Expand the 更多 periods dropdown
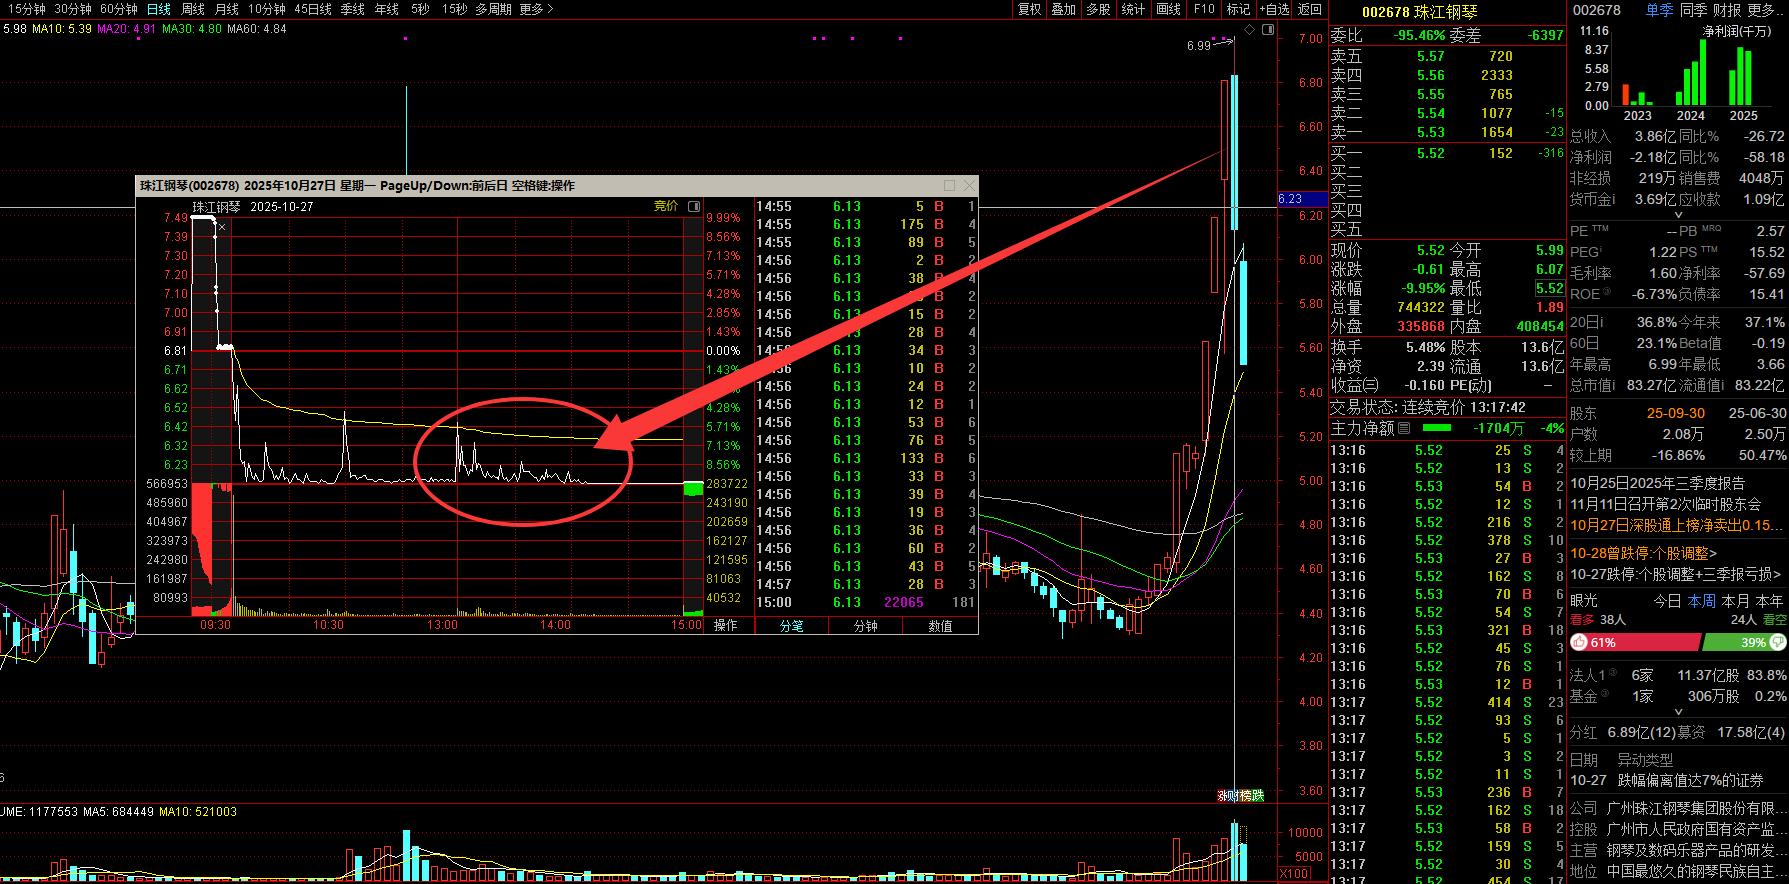Screen dimensions: 1789x884 (536, 9)
